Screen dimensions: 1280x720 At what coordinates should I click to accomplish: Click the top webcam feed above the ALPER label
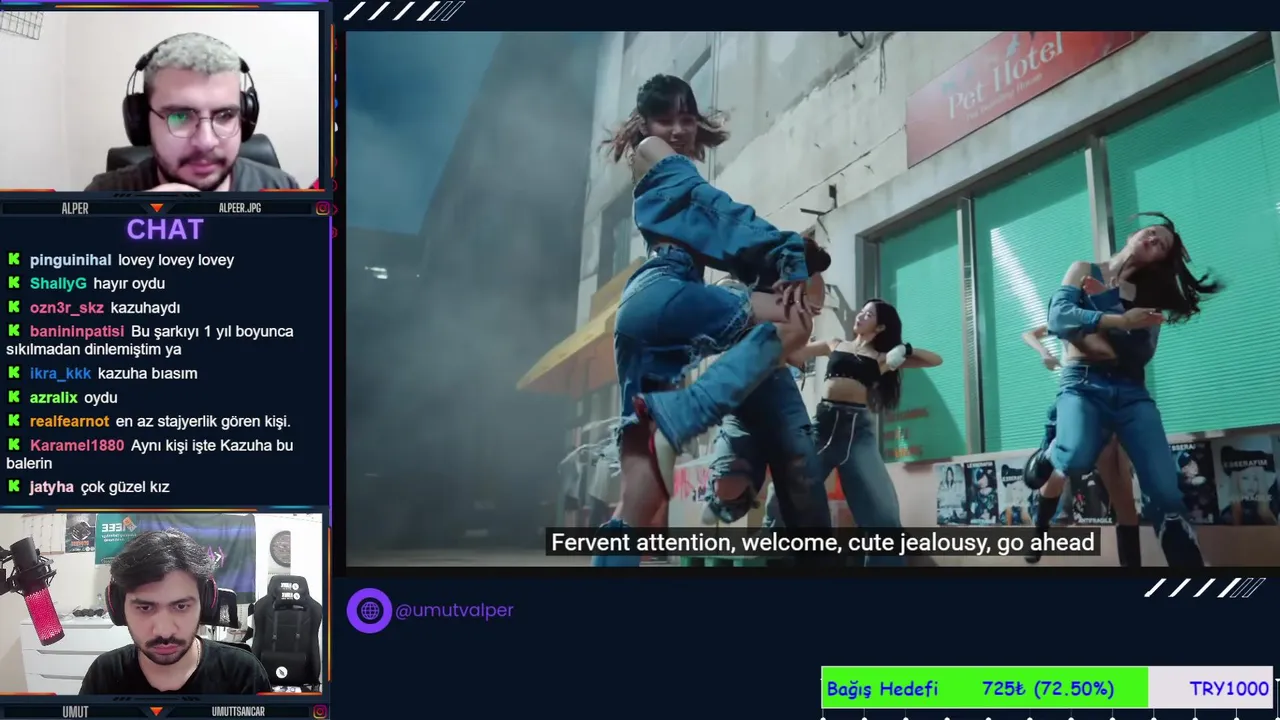[x=160, y=100]
